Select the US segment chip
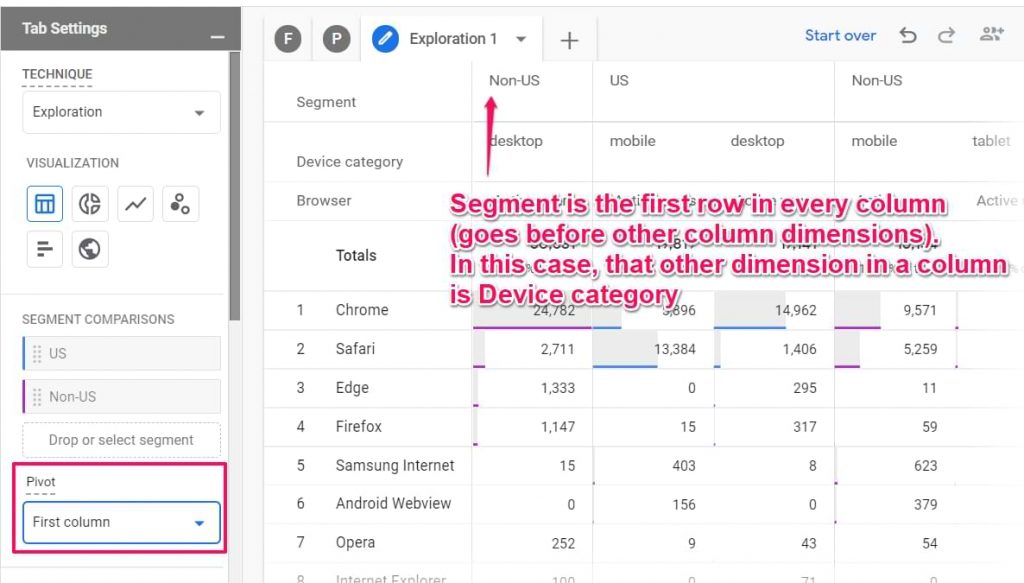 (x=120, y=353)
